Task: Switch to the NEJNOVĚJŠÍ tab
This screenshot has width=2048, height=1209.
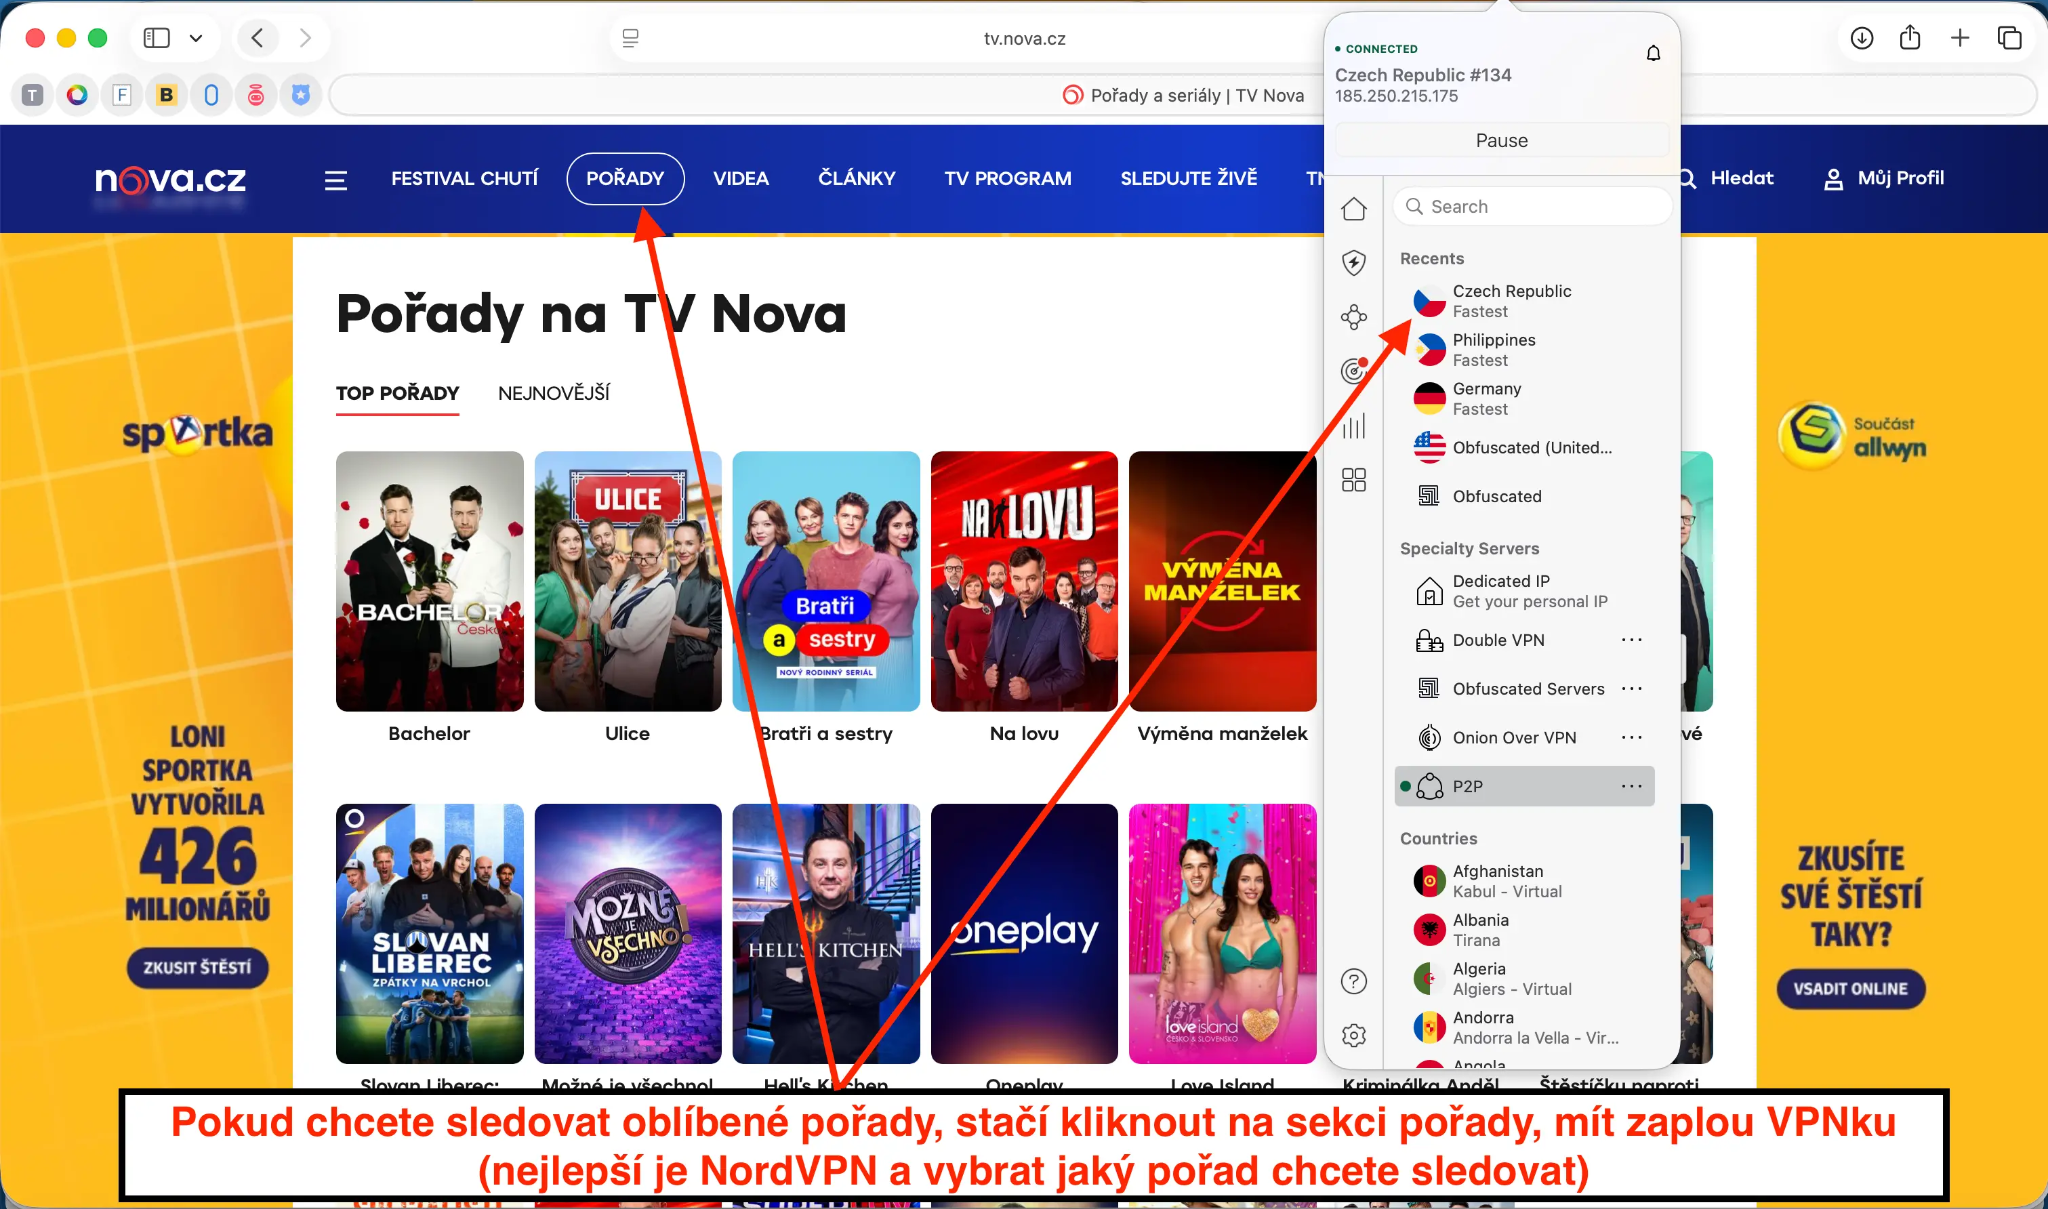Action: (554, 393)
